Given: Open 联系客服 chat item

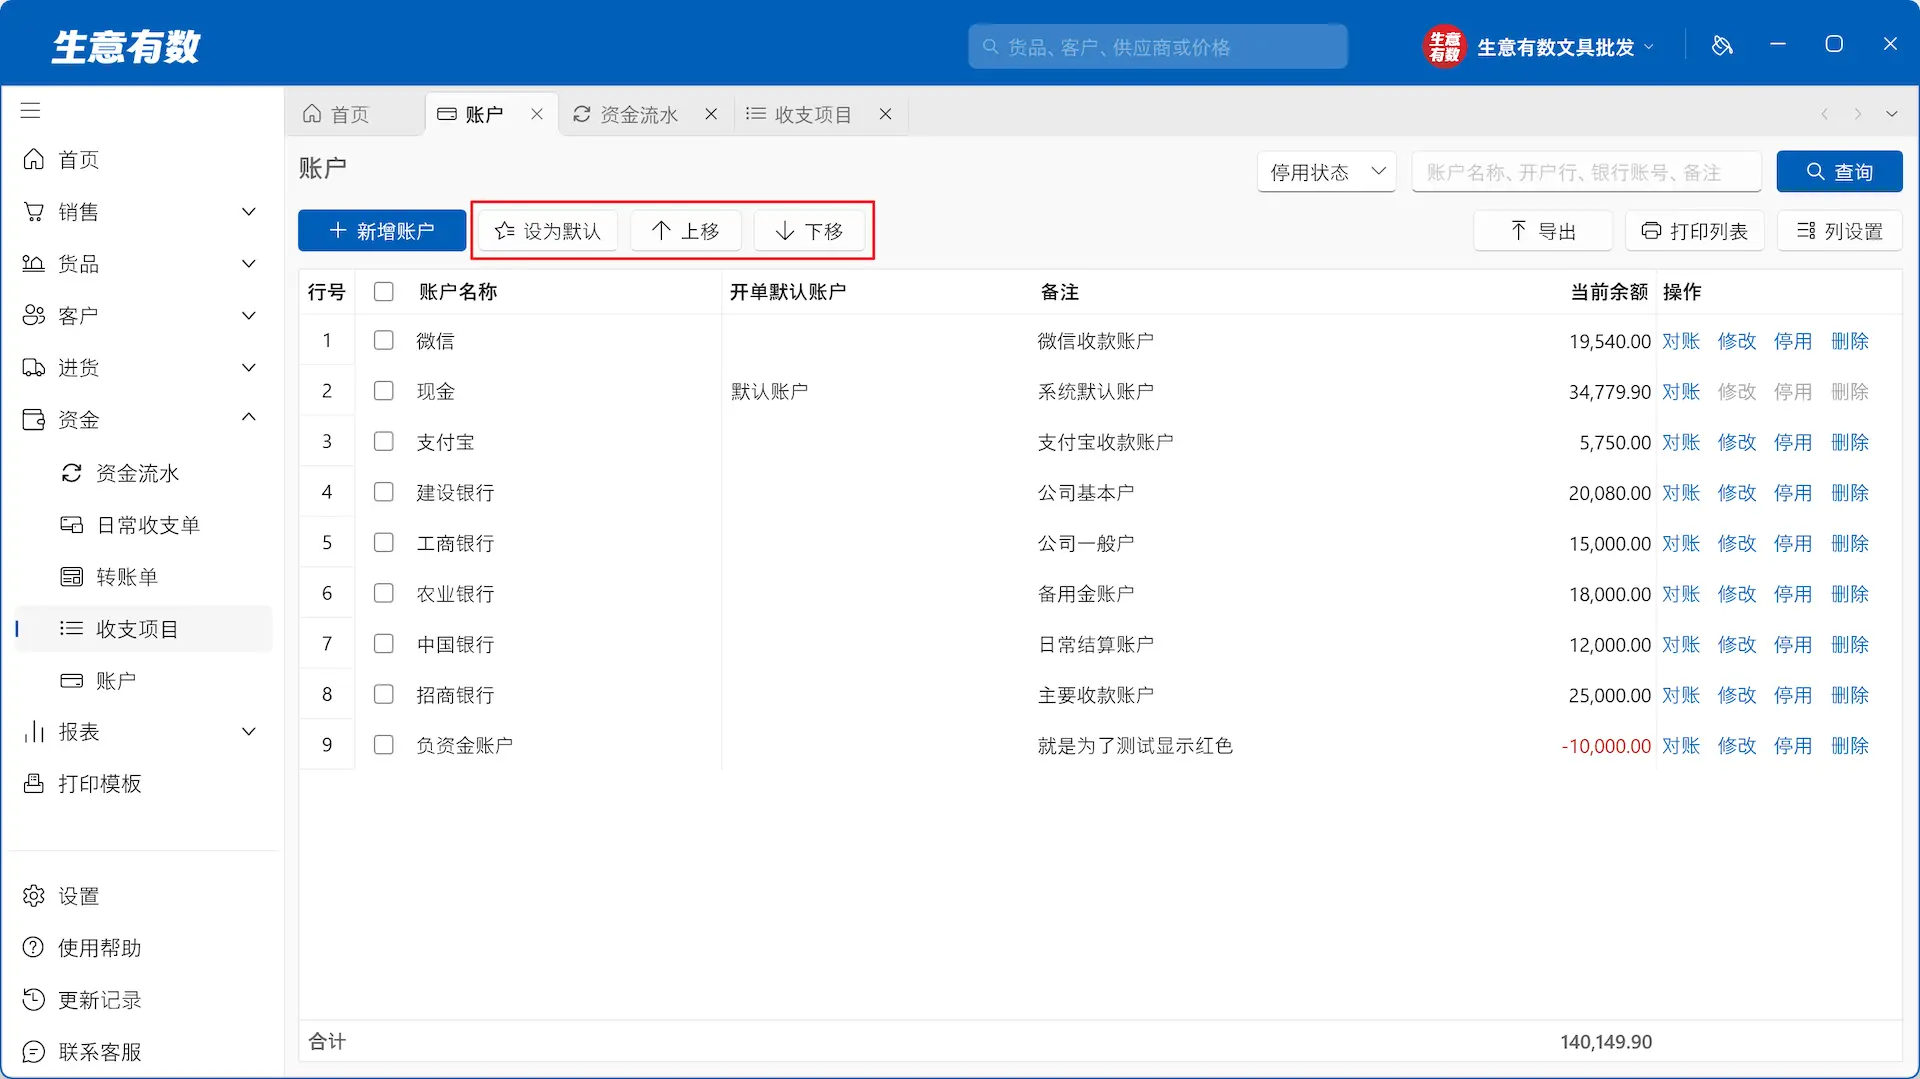Looking at the screenshot, I should click(x=80, y=1052).
